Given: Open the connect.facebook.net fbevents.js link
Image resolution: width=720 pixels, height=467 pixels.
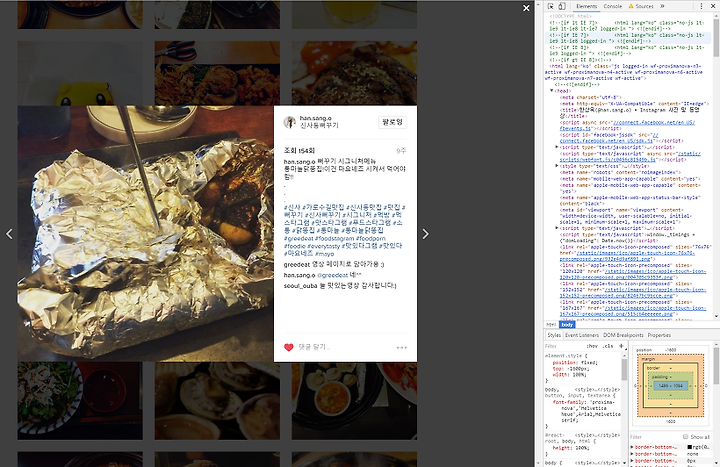Looking at the screenshot, I should [627, 125].
